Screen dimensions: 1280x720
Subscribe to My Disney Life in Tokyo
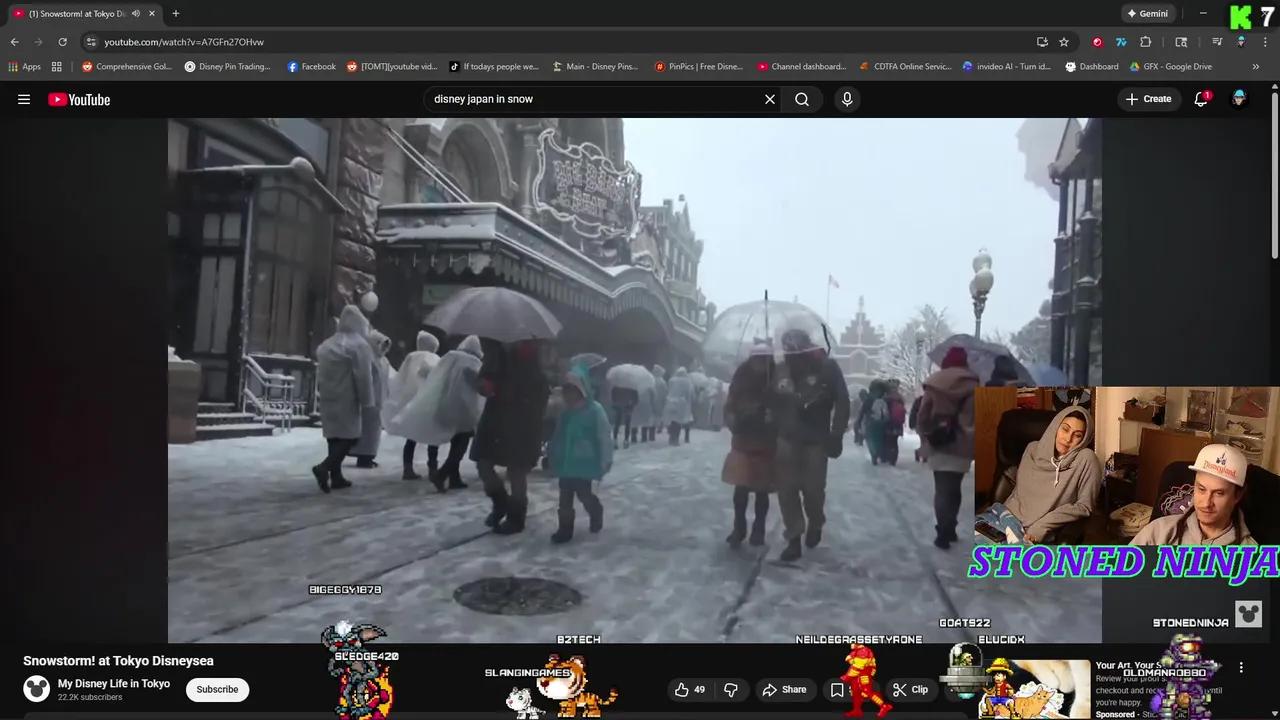[x=217, y=689]
